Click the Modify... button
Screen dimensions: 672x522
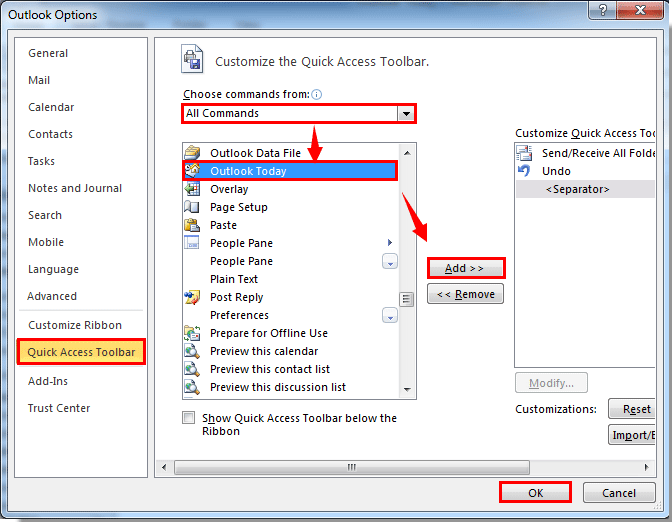click(551, 383)
